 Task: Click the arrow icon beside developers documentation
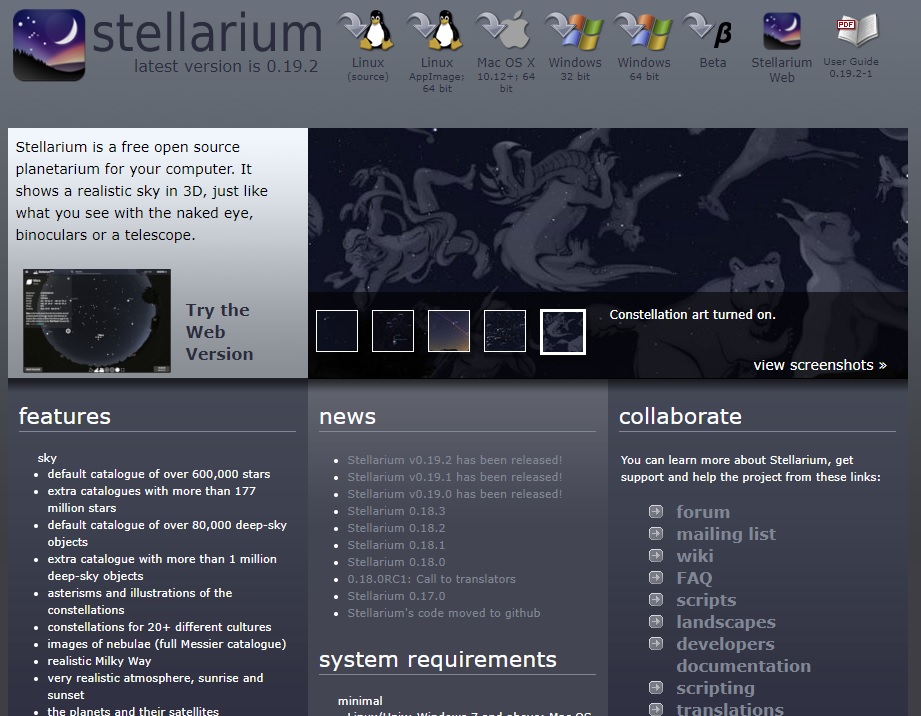click(x=656, y=644)
